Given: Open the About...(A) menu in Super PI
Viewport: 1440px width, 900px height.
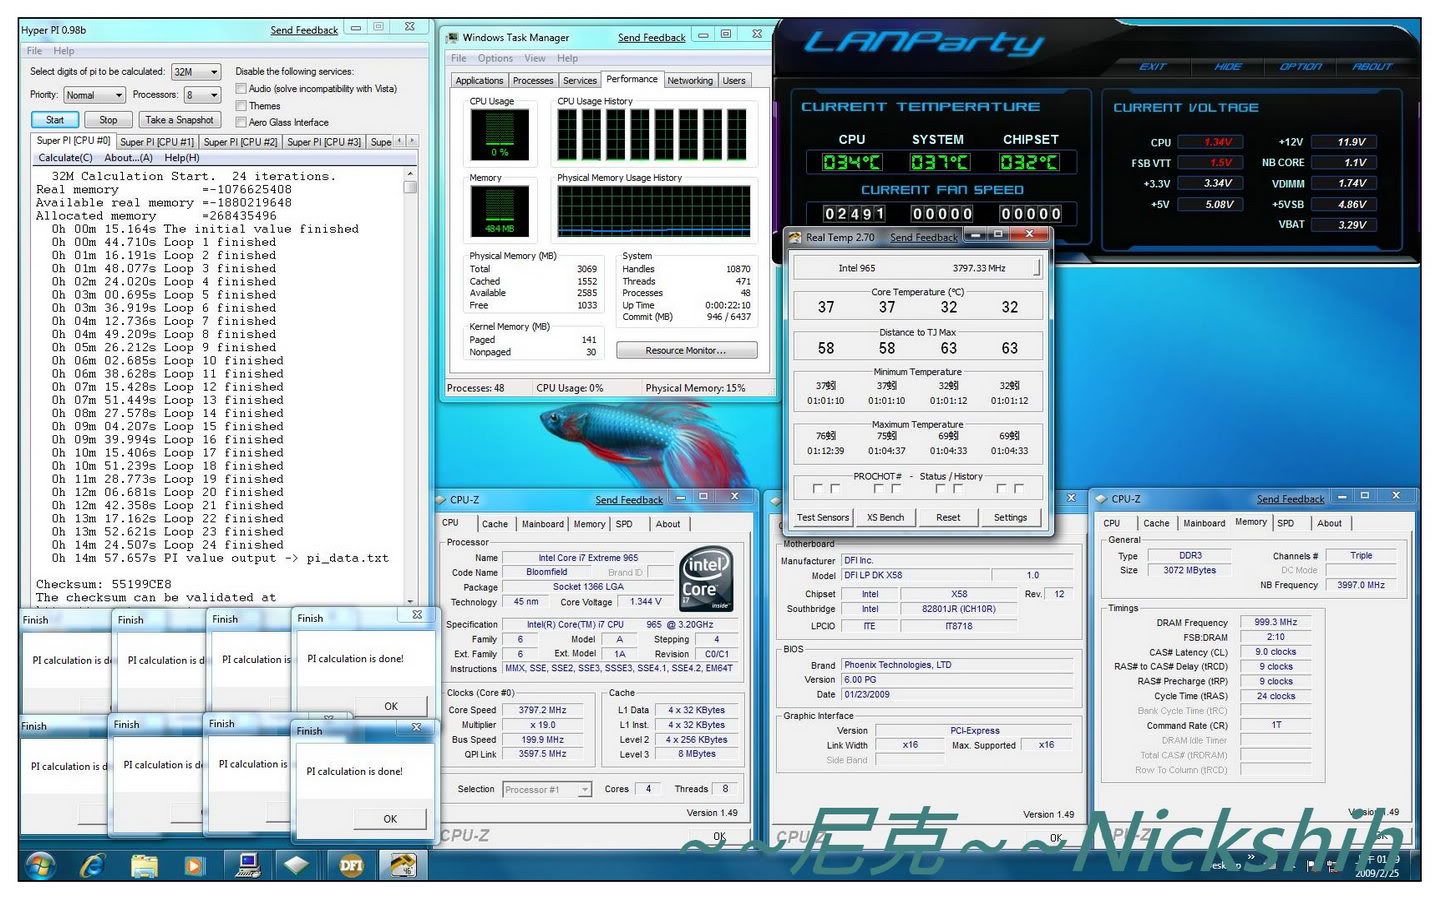Looking at the screenshot, I should (x=129, y=158).
